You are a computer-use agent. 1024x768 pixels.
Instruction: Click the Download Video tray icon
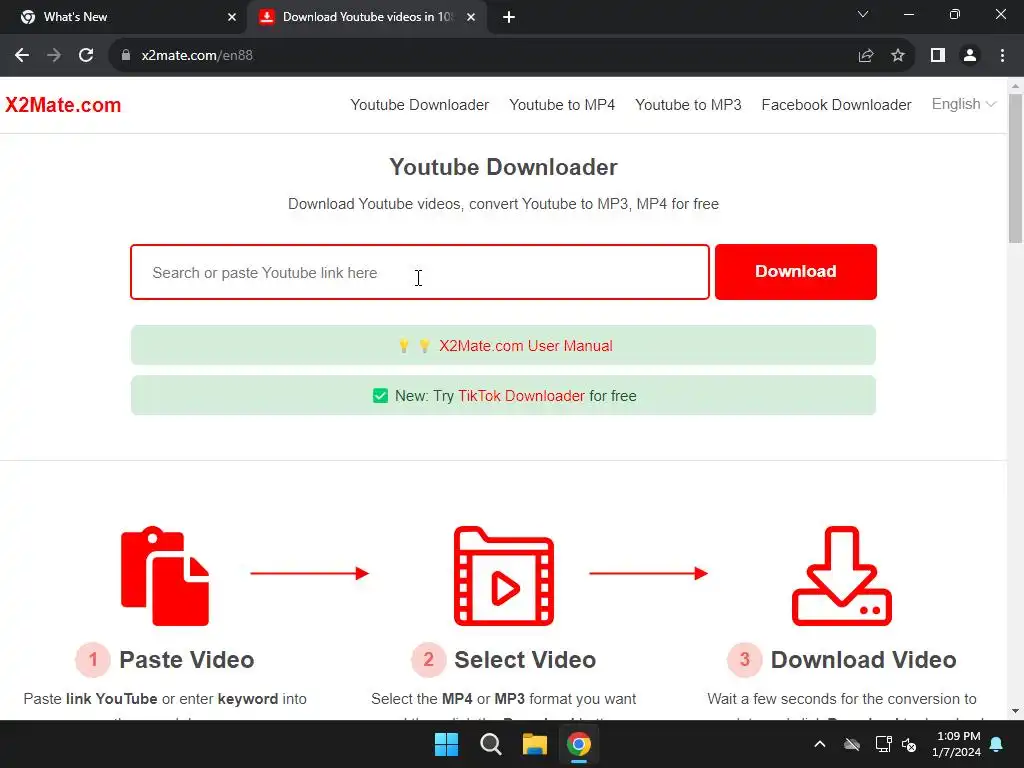tap(842, 576)
